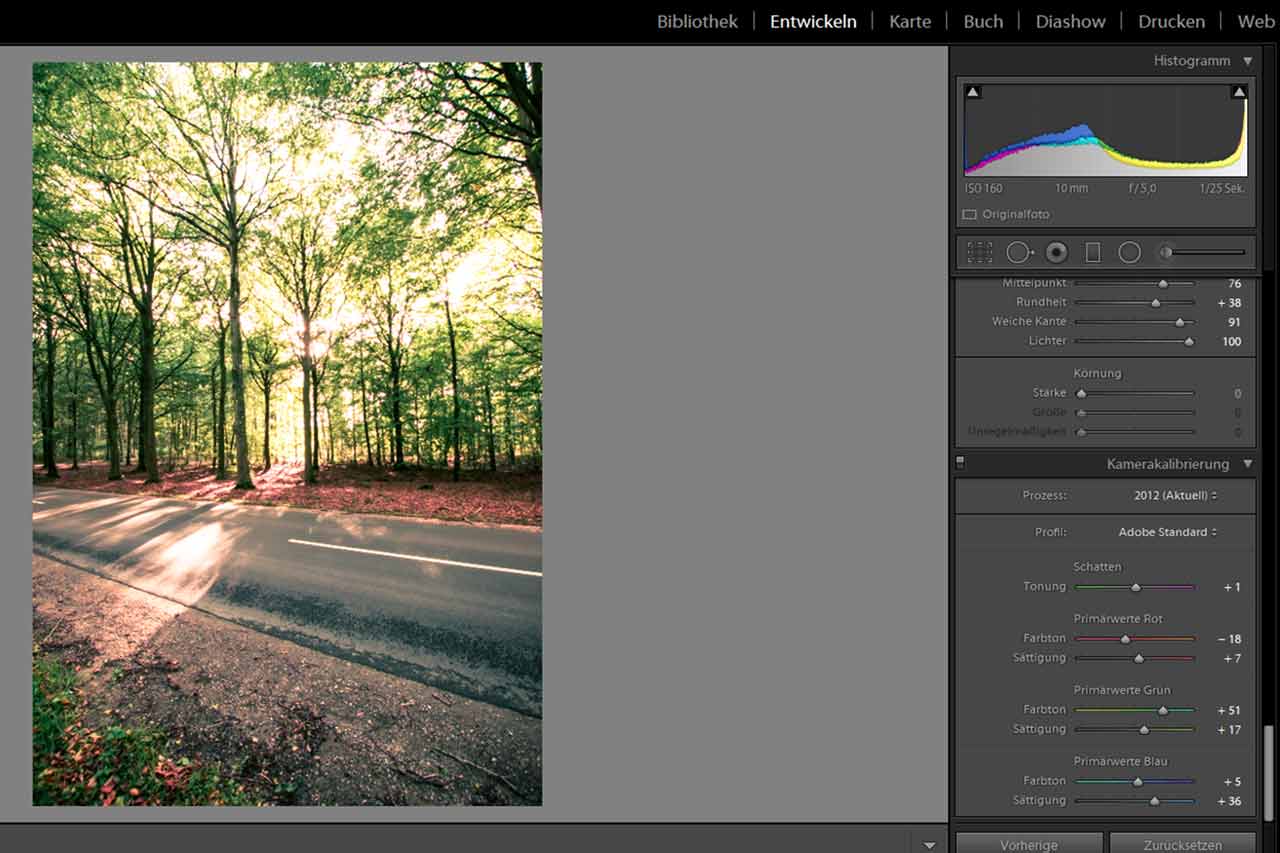Toggle shadow clipping indicator in histogram
This screenshot has height=853, width=1280.
point(973,92)
